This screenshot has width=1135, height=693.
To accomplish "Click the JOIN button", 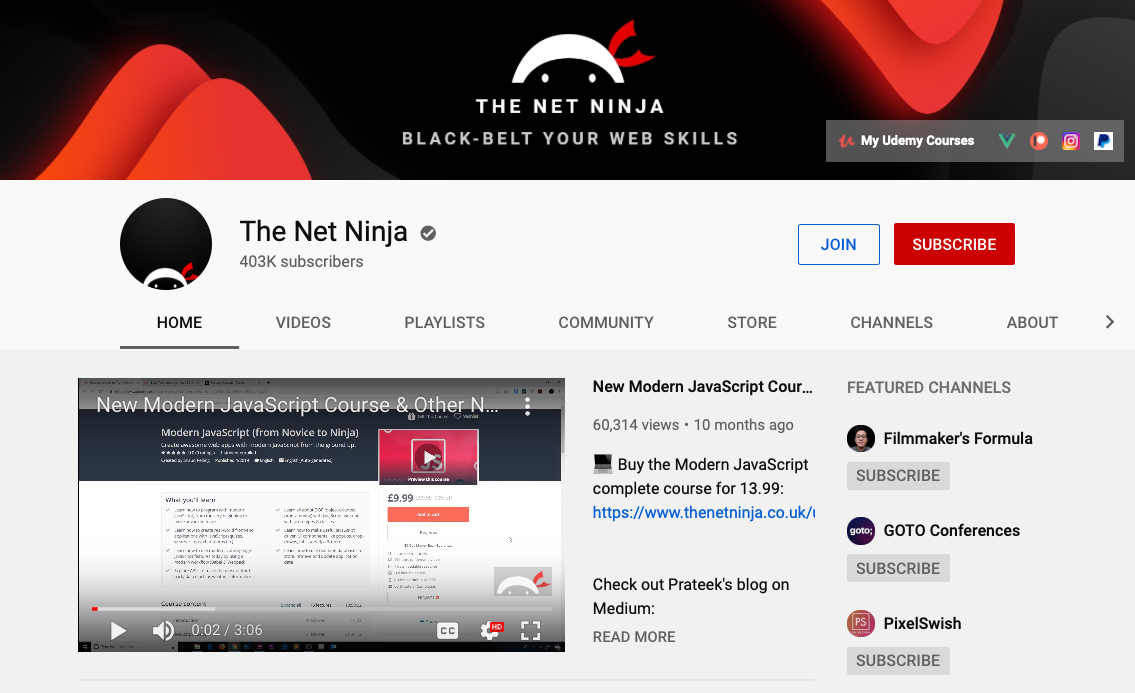I will (x=839, y=245).
